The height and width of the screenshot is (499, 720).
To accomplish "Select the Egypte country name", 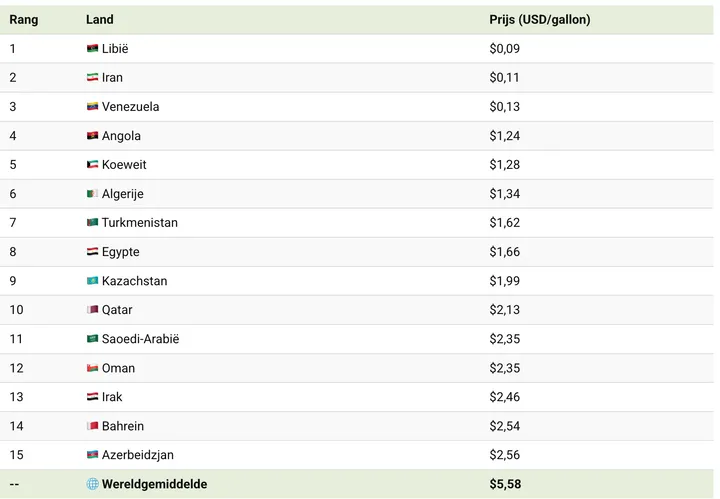I will click(120, 252).
